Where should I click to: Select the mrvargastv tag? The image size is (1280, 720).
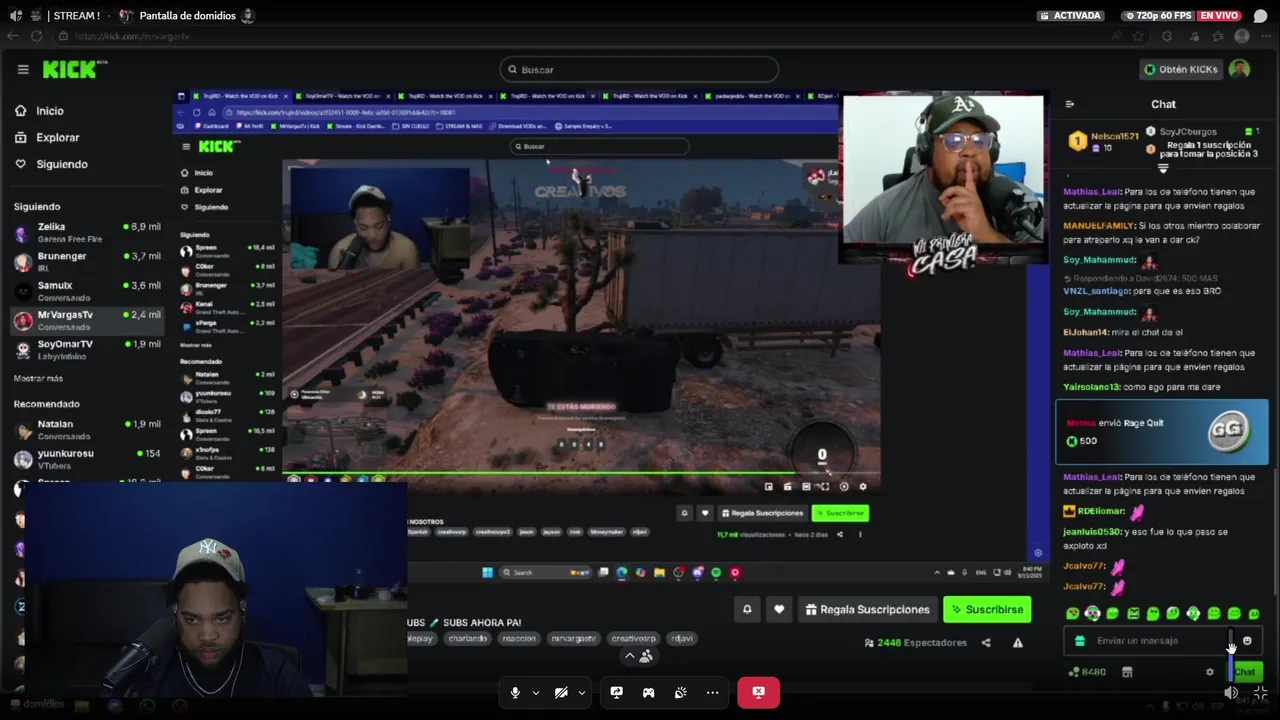[x=574, y=638]
